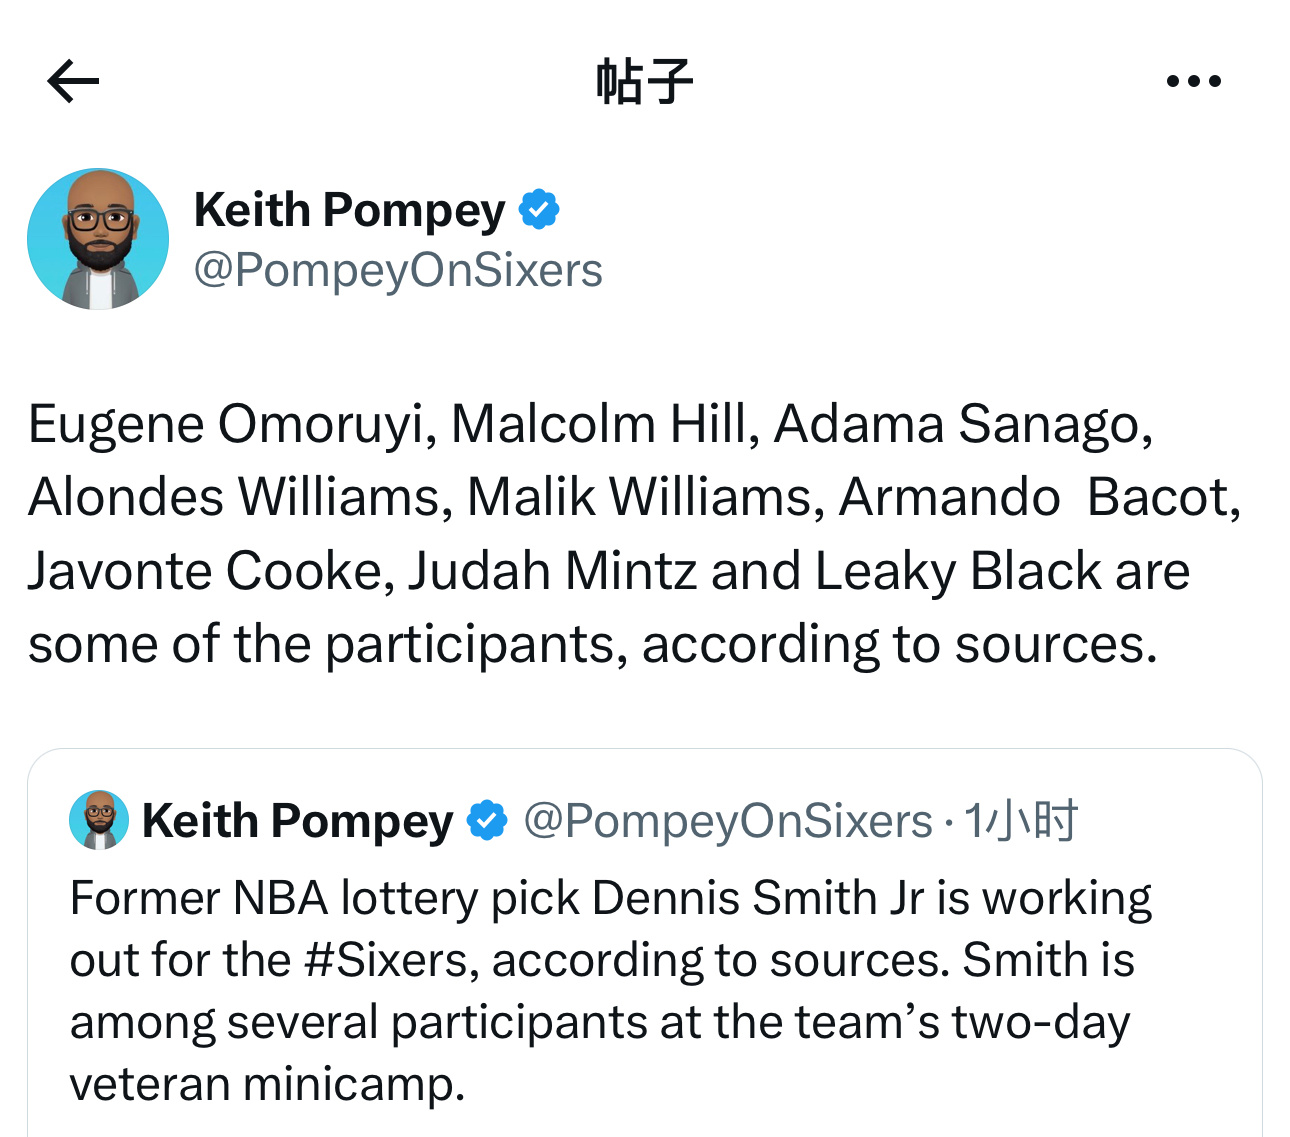This screenshot has height=1137, width=1290.
Task: Click the 帖子 page title
Action: pos(645,81)
